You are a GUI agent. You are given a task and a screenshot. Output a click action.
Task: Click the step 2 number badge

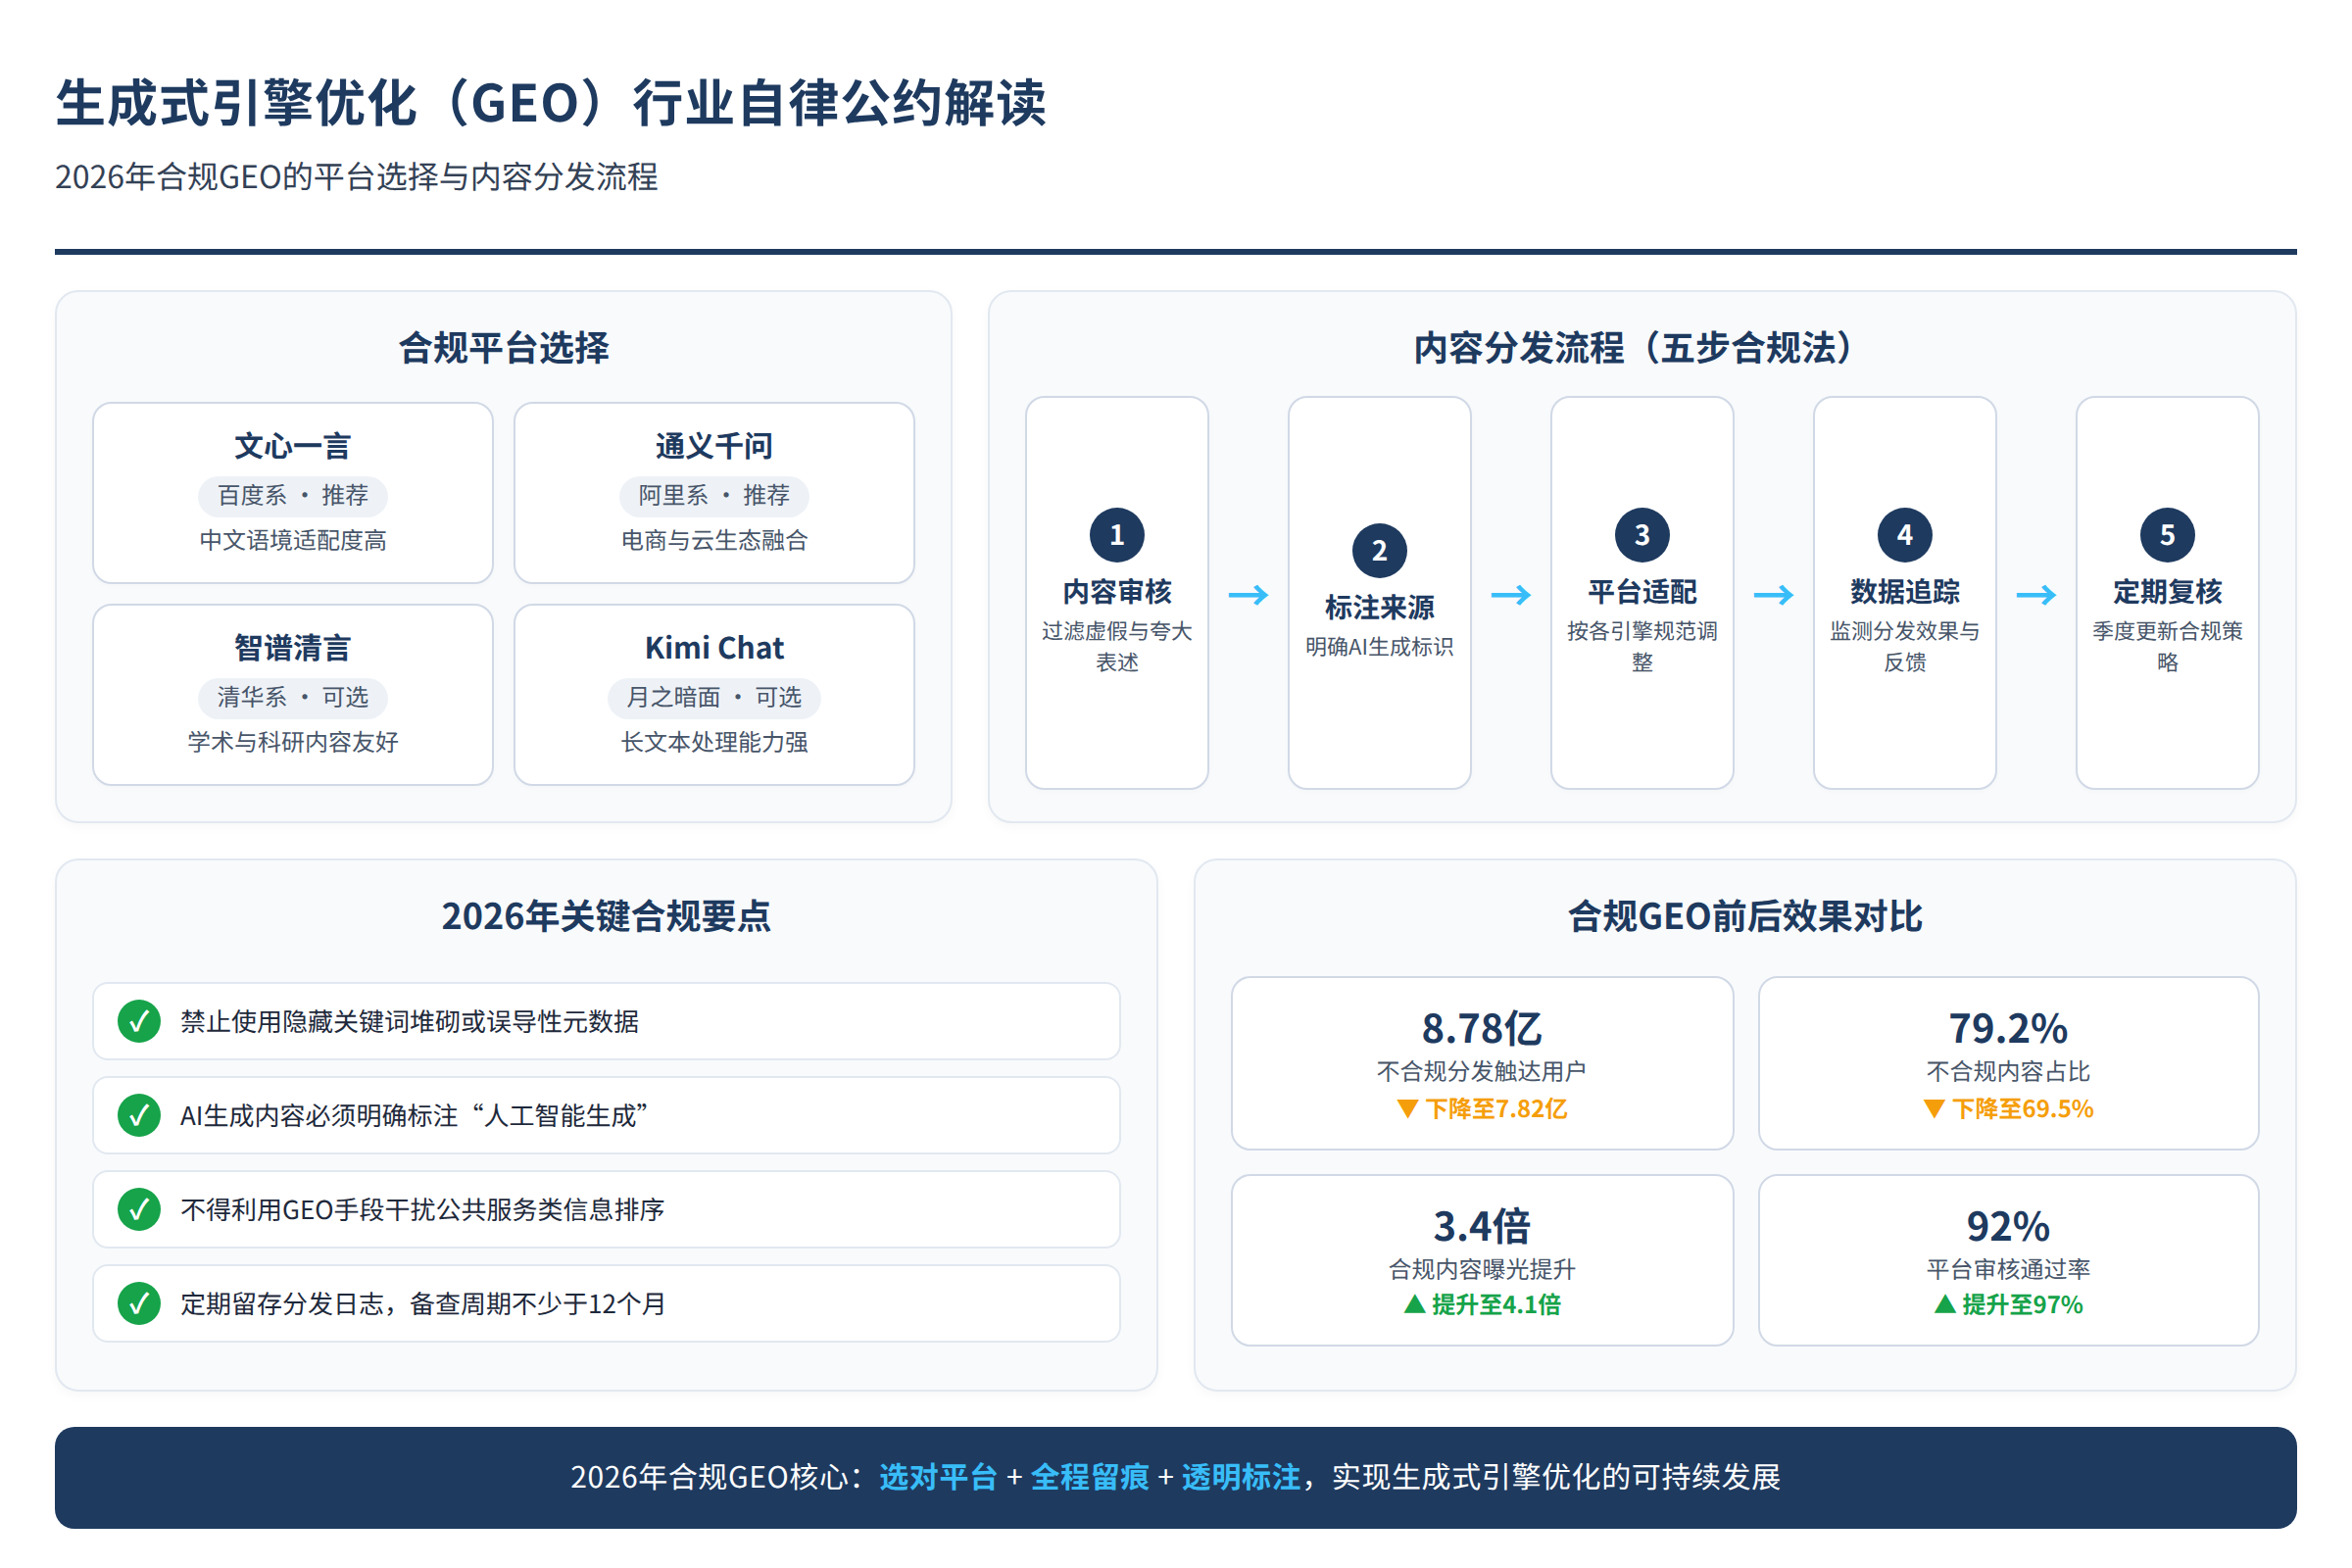pyautogui.click(x=1379, y=550)
